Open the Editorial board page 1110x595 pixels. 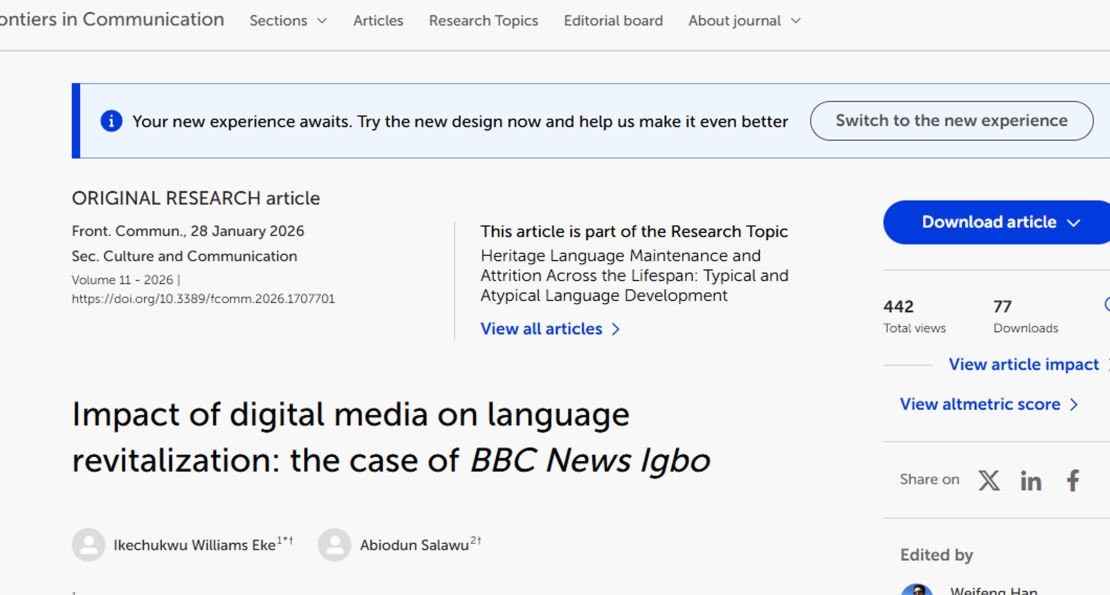[x=613, y=20]
